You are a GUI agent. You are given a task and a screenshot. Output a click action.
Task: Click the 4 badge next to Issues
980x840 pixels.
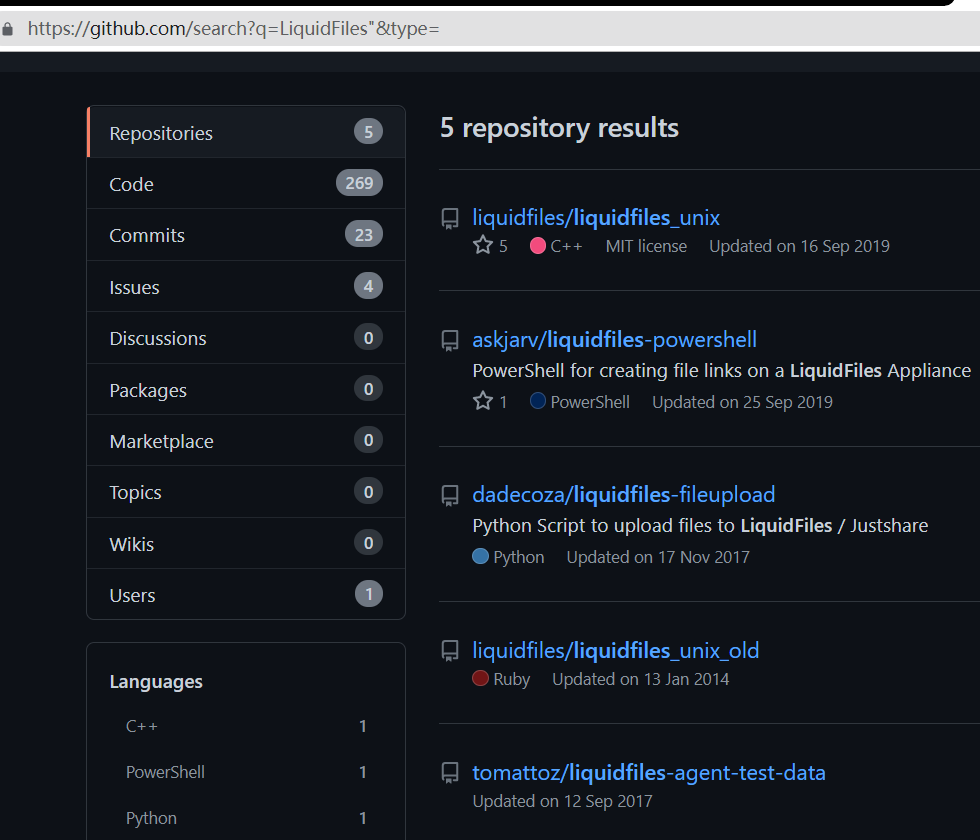pyautogui.click(x=368, y=286)
